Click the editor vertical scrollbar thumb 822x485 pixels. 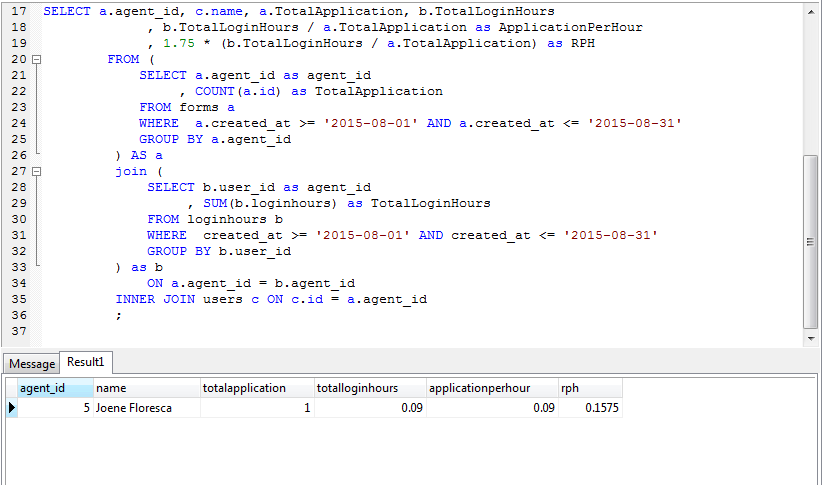(811, 240)
